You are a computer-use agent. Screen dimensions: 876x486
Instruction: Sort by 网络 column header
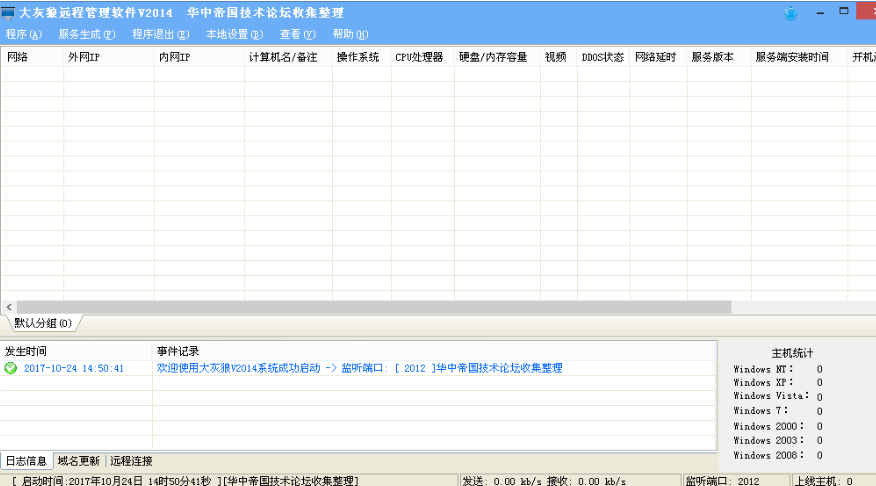[x=32, y=57]
